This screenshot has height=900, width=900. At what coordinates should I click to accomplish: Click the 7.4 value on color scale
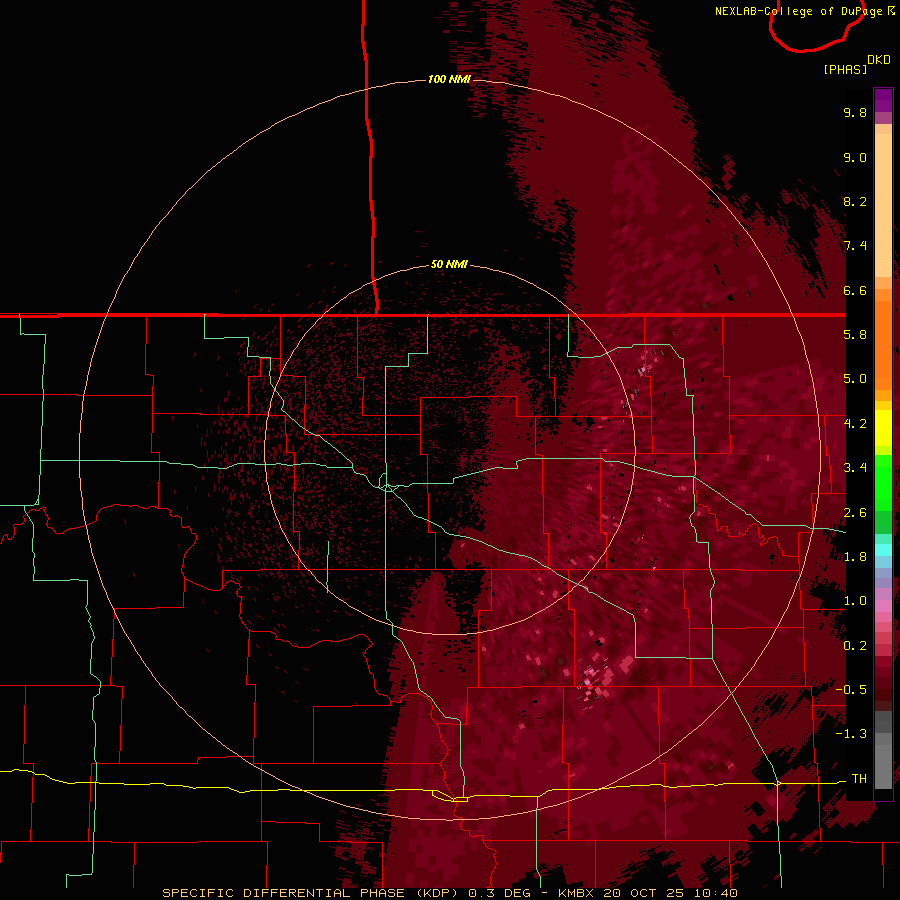(855, 246)
